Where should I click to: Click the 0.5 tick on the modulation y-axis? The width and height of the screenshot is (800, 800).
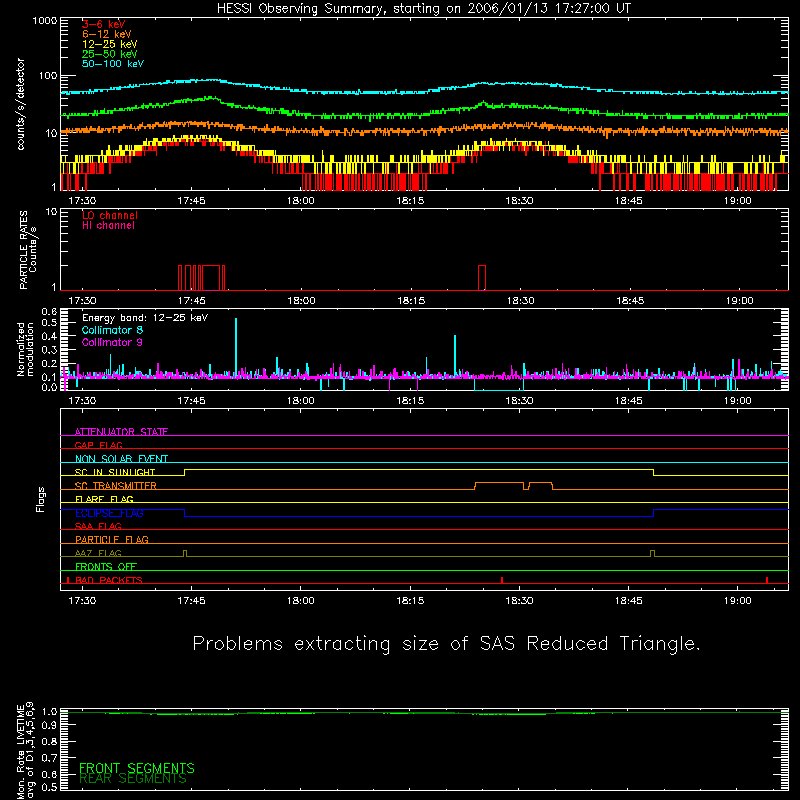click(x=49, y=322)
